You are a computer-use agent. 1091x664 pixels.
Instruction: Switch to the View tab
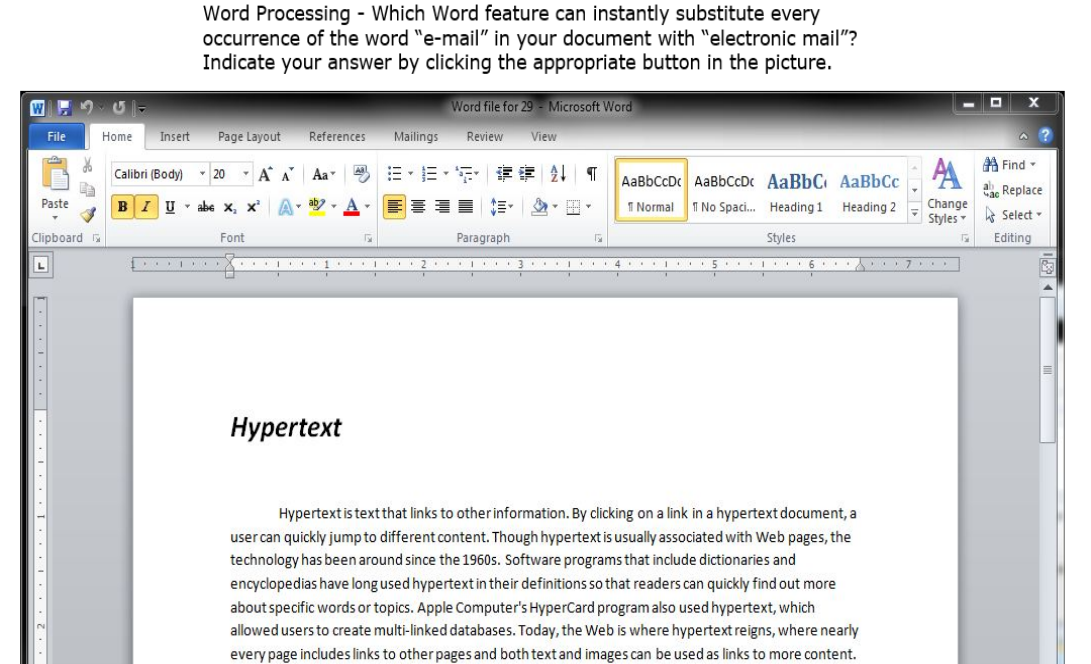pyautogui.click(x=543, y=136)
